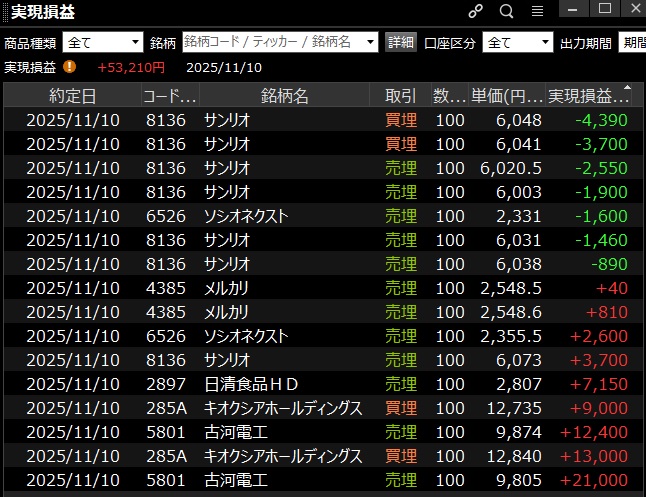Screen dimensions: 646x497
Task: Click the search magnifier icon
Action: click(506, 11)
